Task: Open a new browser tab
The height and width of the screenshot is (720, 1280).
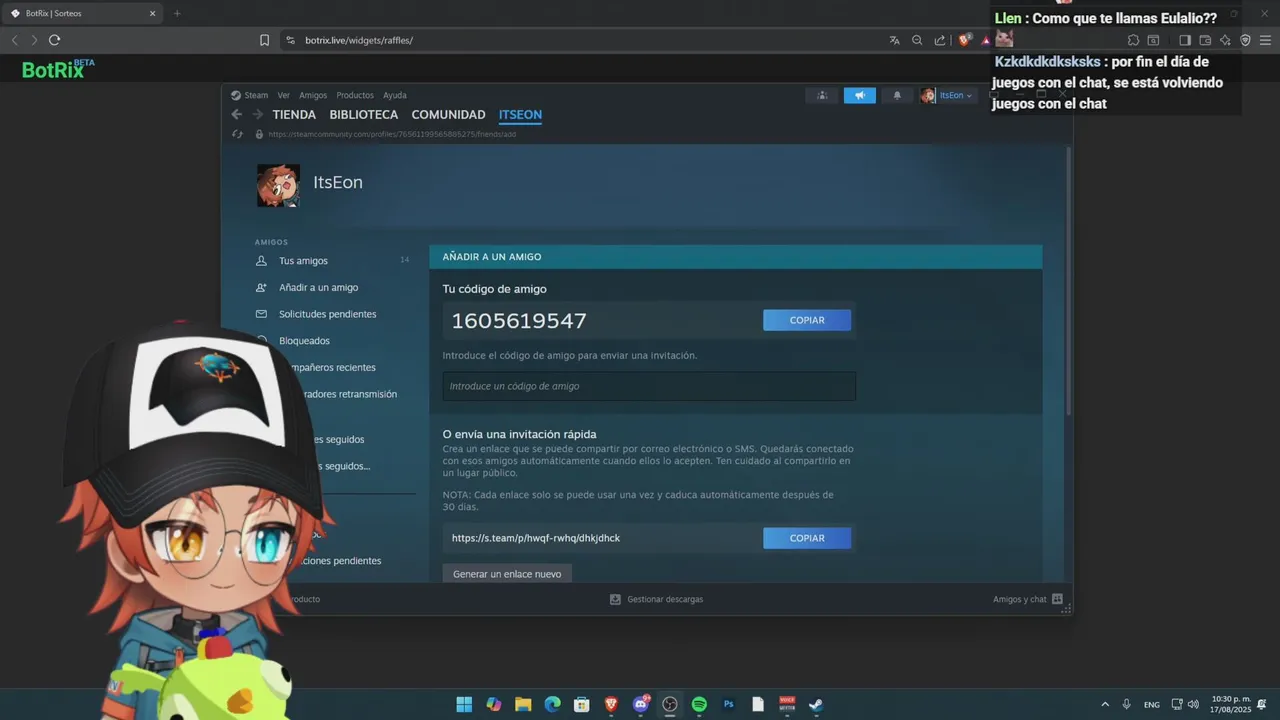Action: click(x=177, y=13)
